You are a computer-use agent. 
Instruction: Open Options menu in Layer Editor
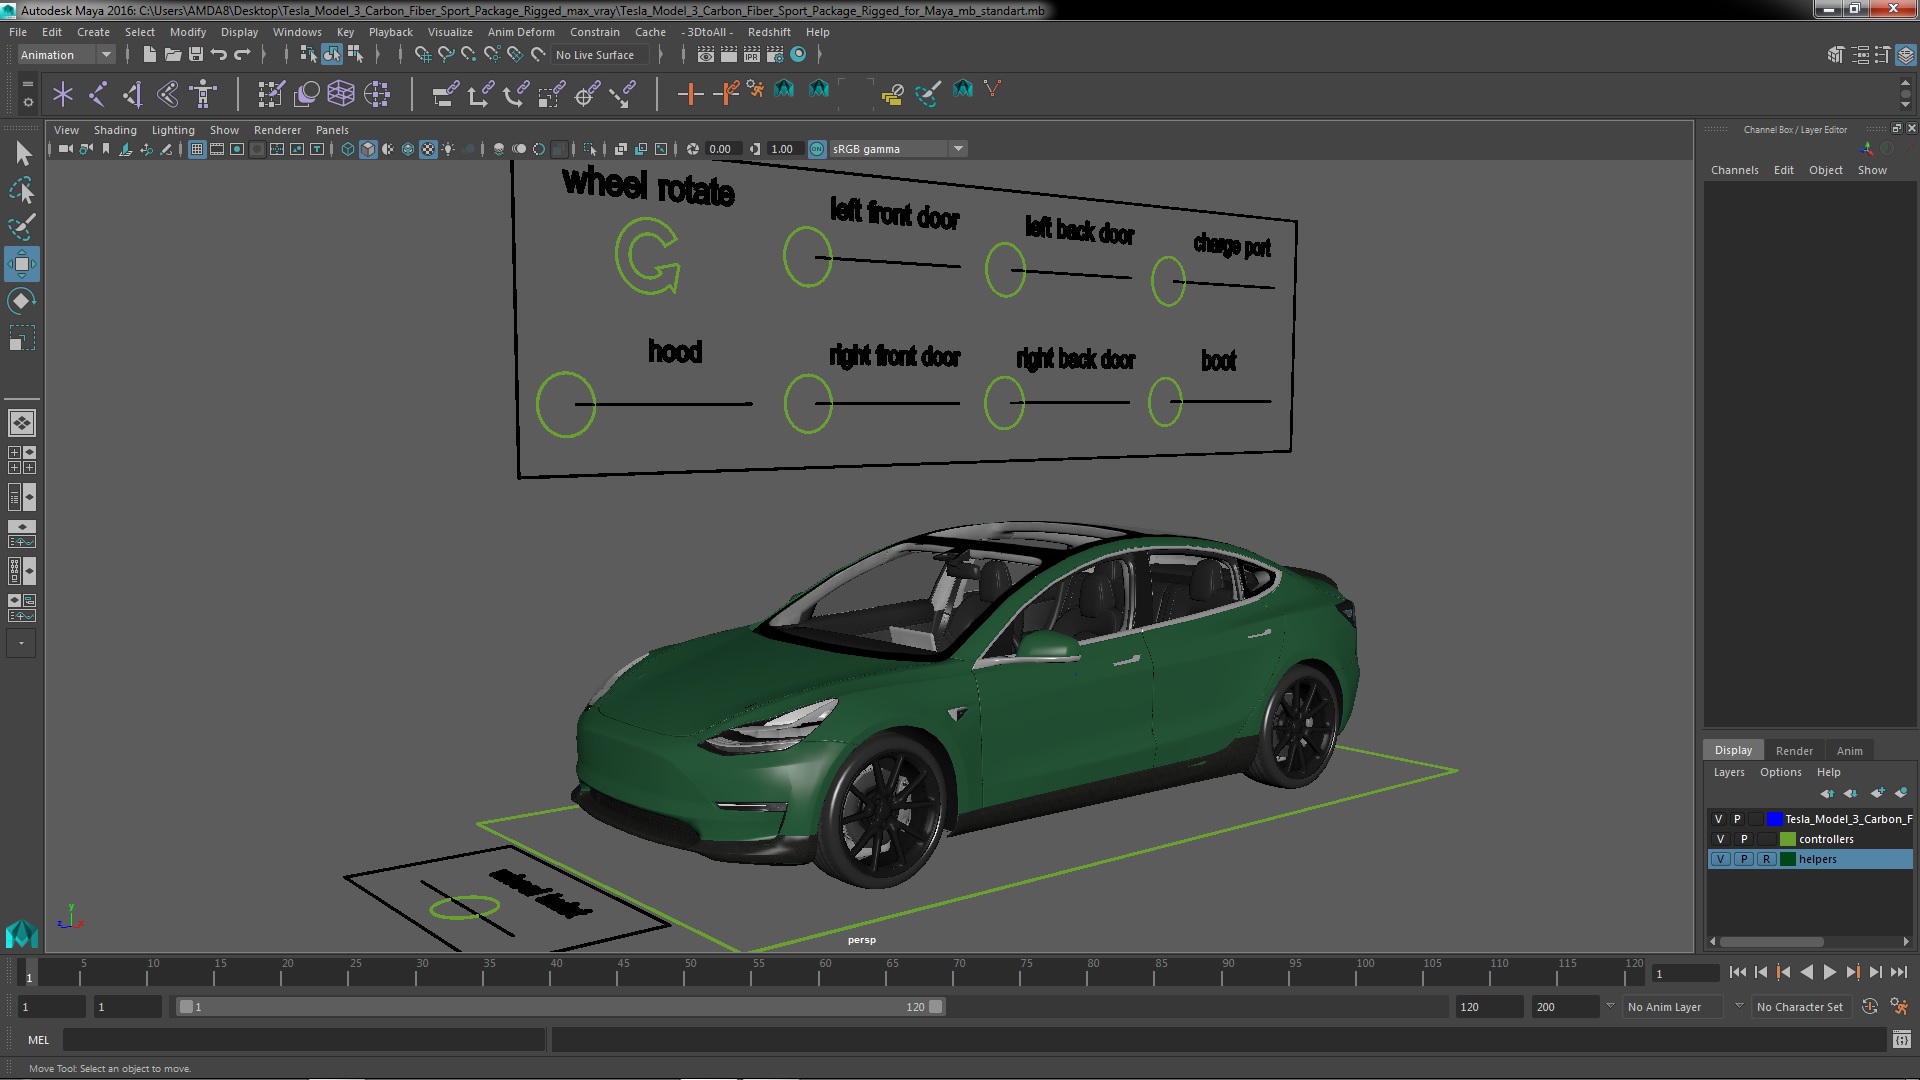coord(1780,772)
